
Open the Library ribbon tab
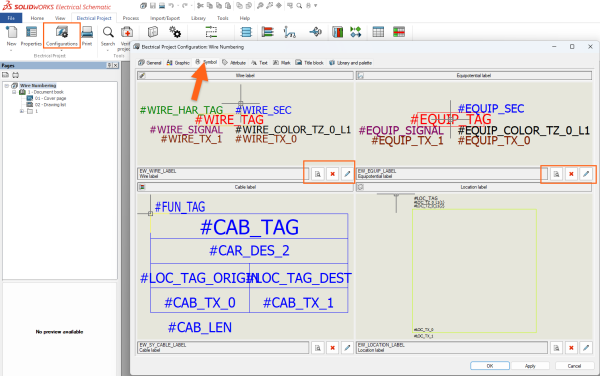coord(198,18)
